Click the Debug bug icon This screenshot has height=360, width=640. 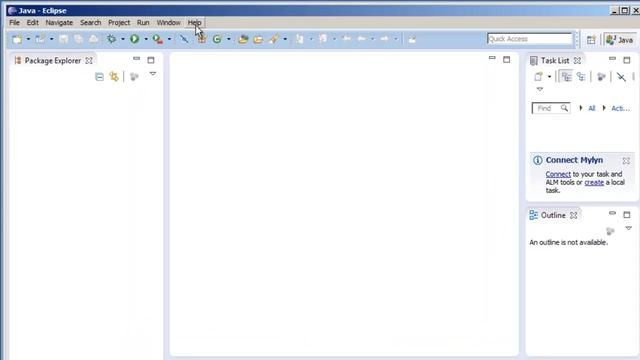click(111, 39)
